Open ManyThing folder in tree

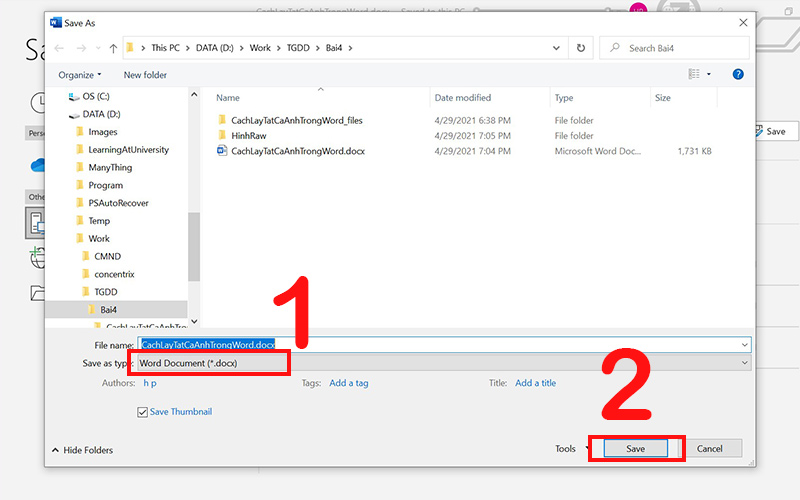(x=104, y=168)
